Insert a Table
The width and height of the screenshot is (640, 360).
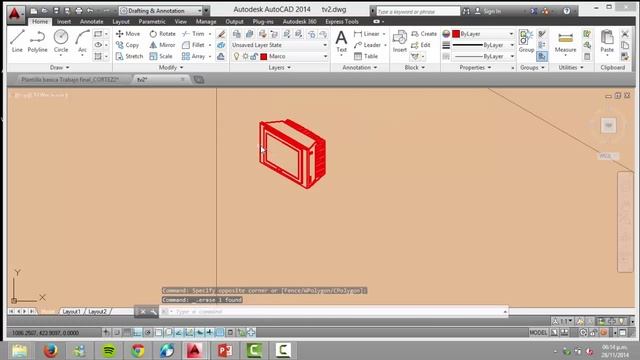pyautogui.click(x=366, y=56)
